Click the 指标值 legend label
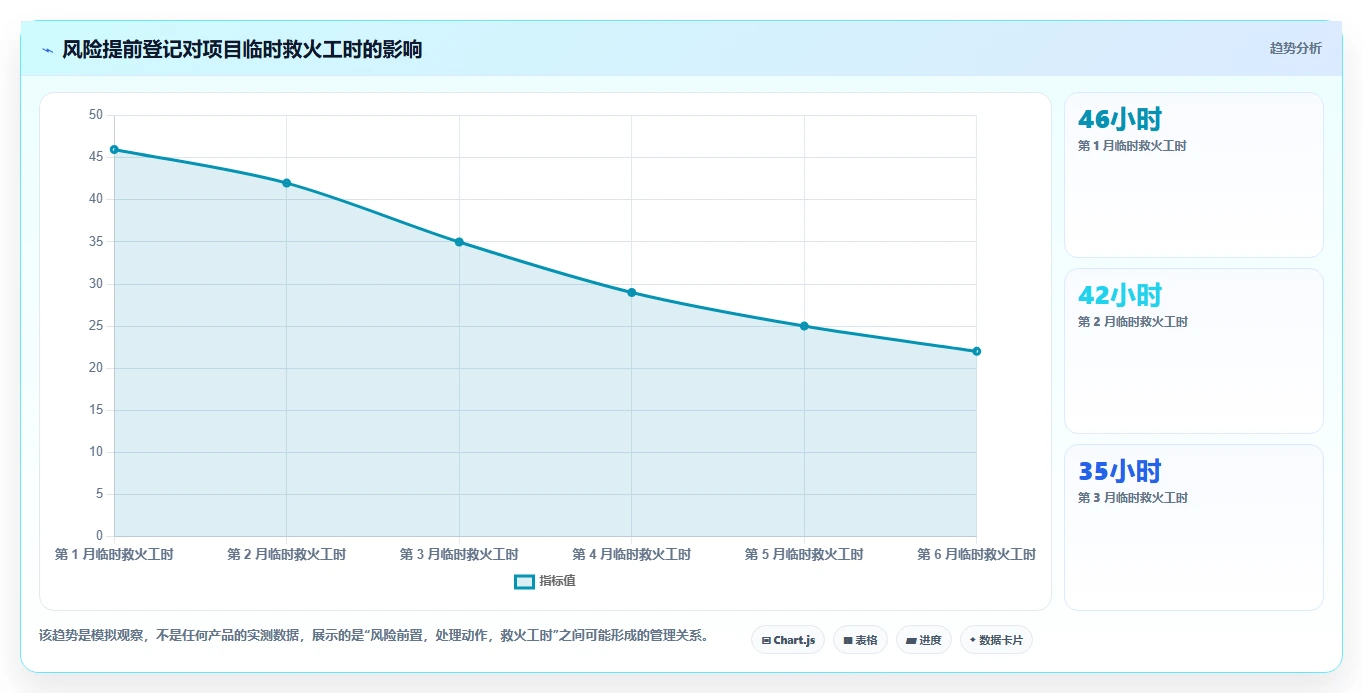Viewport: 1363px width, 693px height. pyautogui.click(x=557, y=581)
